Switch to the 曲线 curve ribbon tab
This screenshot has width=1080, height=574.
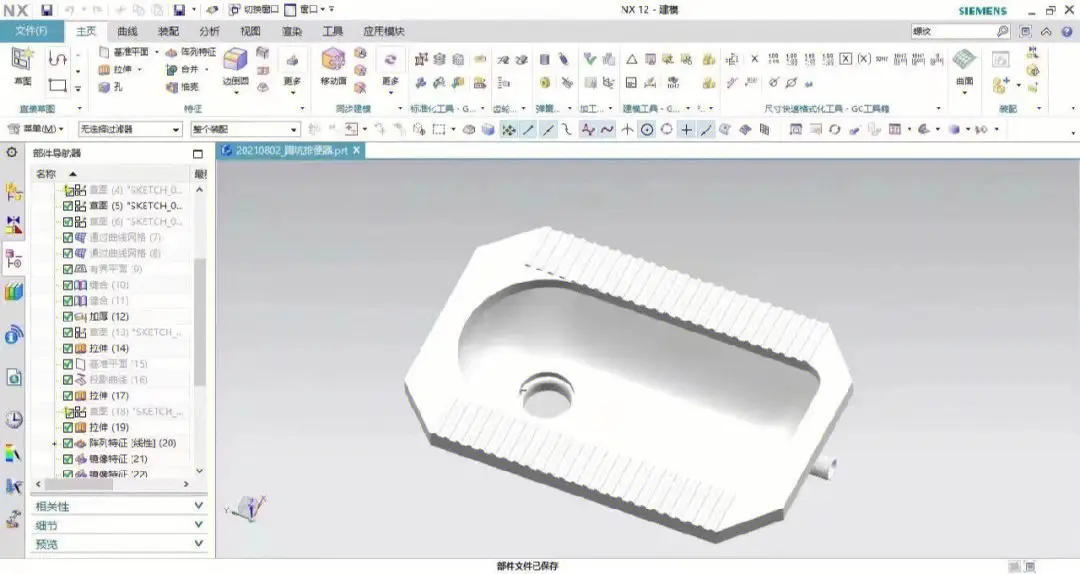click(127, 31)
